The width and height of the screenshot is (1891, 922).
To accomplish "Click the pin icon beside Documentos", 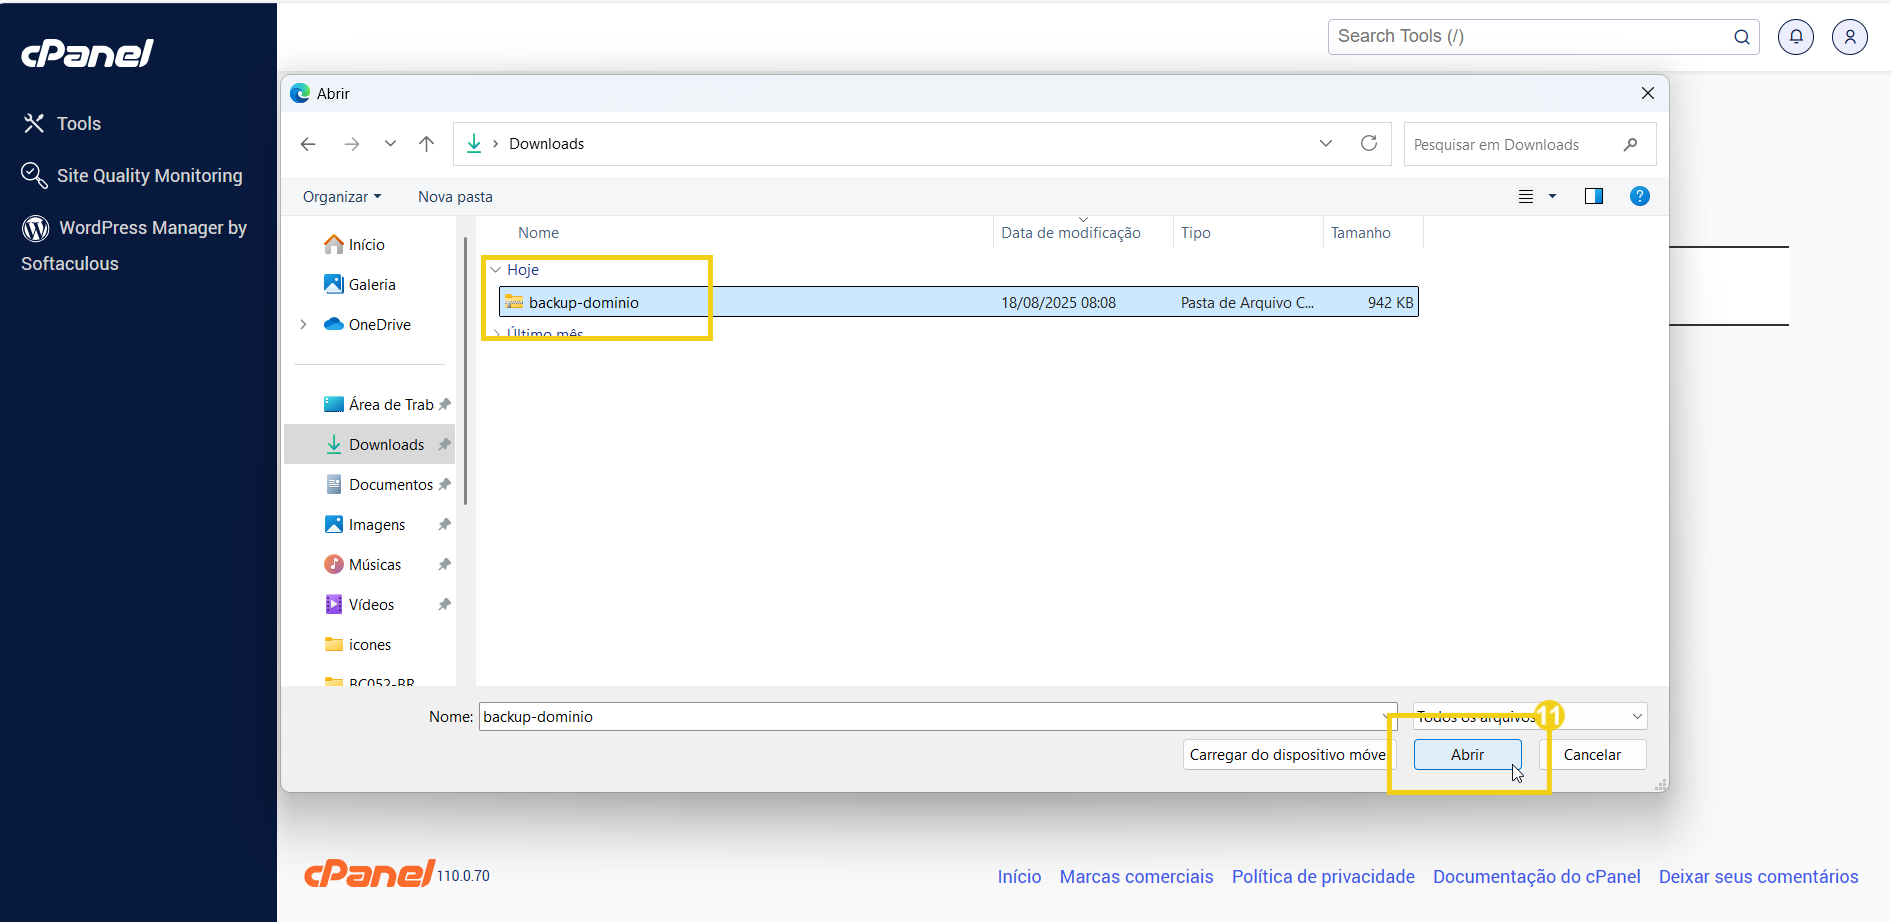I will [444, 485].
